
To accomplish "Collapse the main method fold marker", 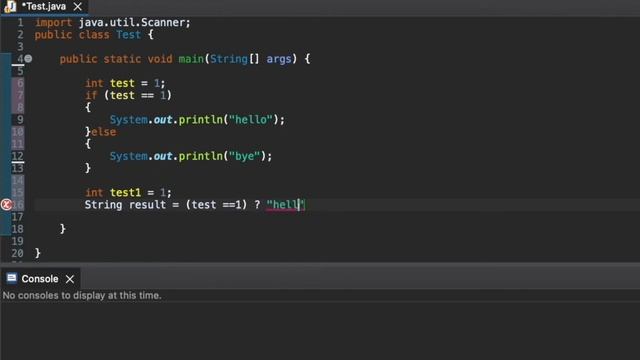I will 28,59.
